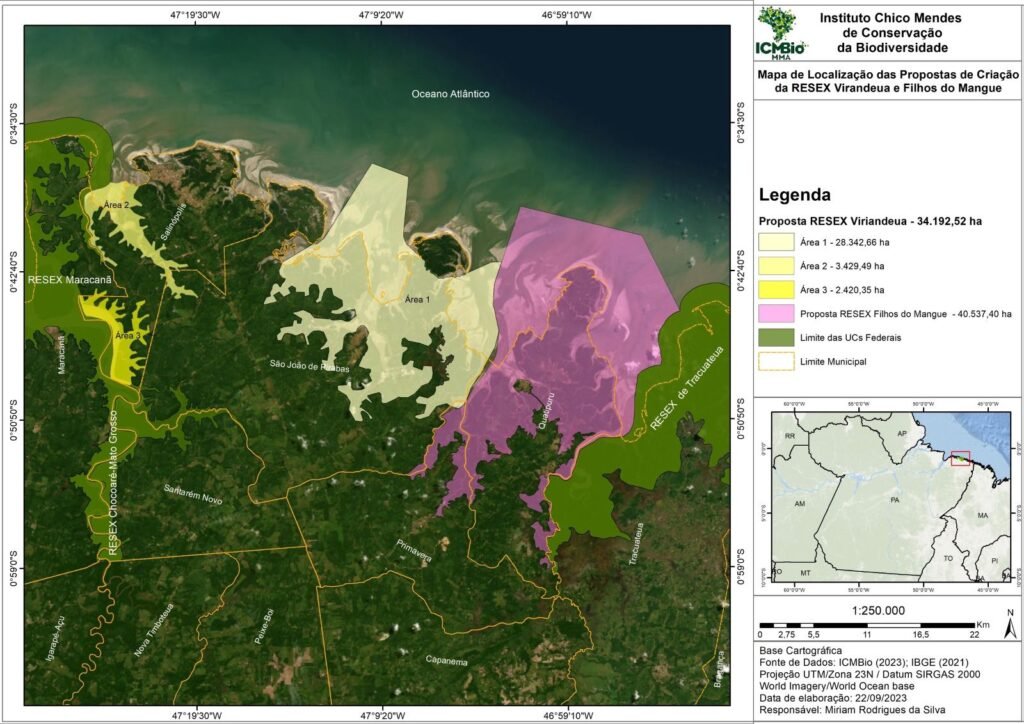The height and width of the screenshot is (724, 1024).
Task: Click the 'Capanema' map label
Action: tap(447, 661)
